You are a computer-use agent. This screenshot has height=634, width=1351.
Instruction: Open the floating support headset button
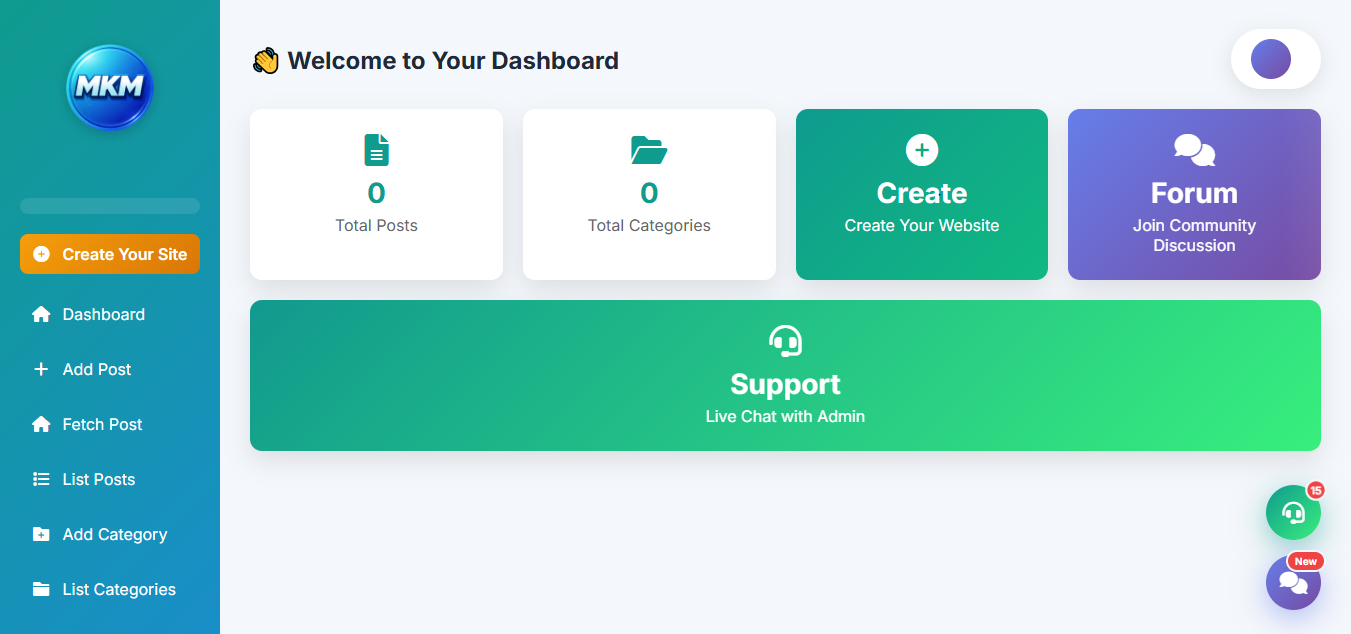click(1293, 512)
